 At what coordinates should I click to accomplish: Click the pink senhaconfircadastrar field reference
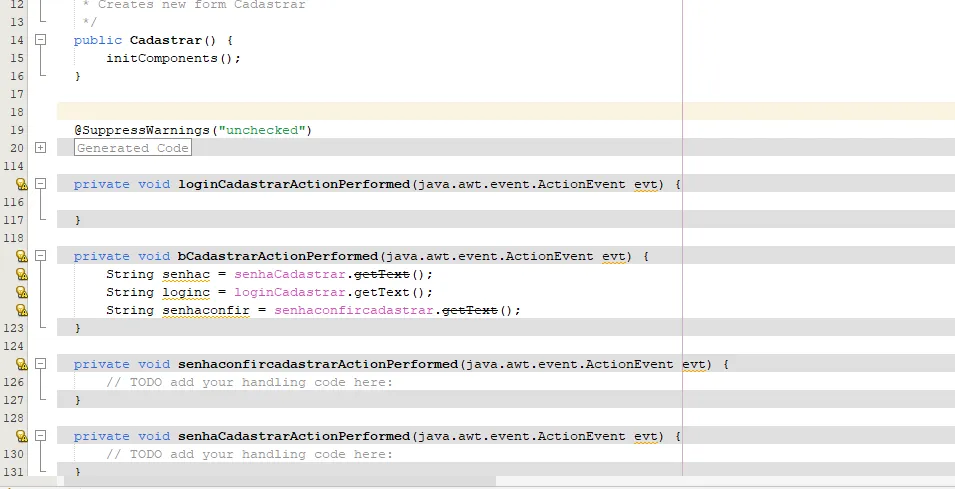click(354, 311)
